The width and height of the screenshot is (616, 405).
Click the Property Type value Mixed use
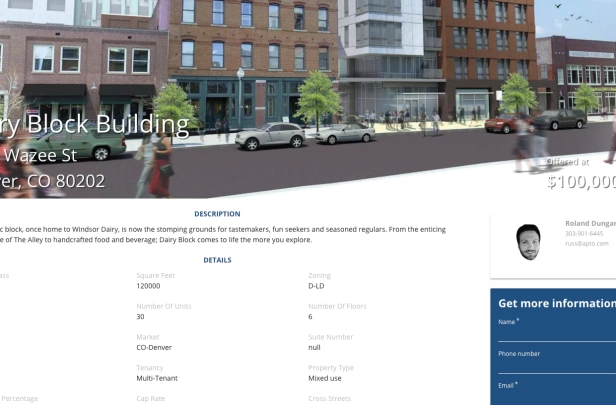pos(324,378)
